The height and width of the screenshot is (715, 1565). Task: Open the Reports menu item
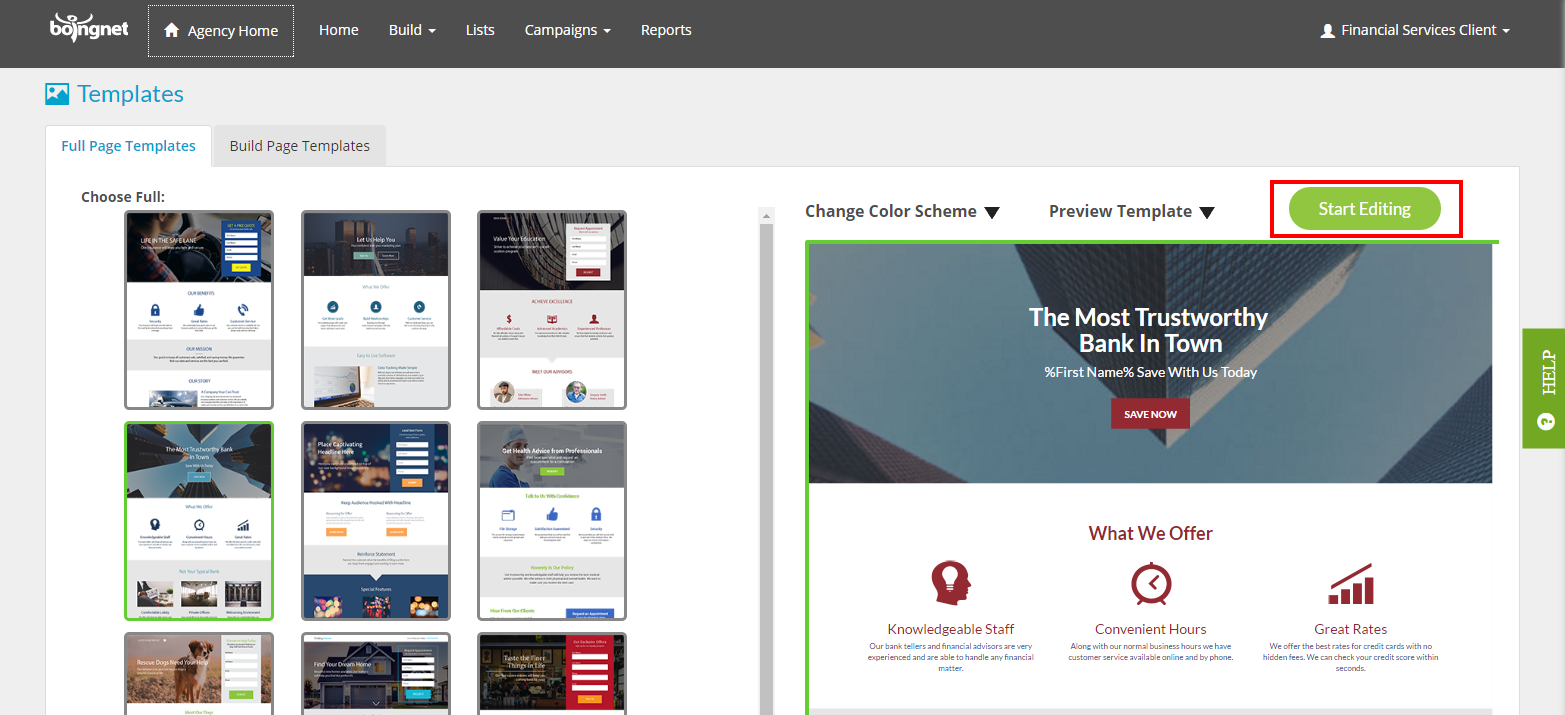666,30
